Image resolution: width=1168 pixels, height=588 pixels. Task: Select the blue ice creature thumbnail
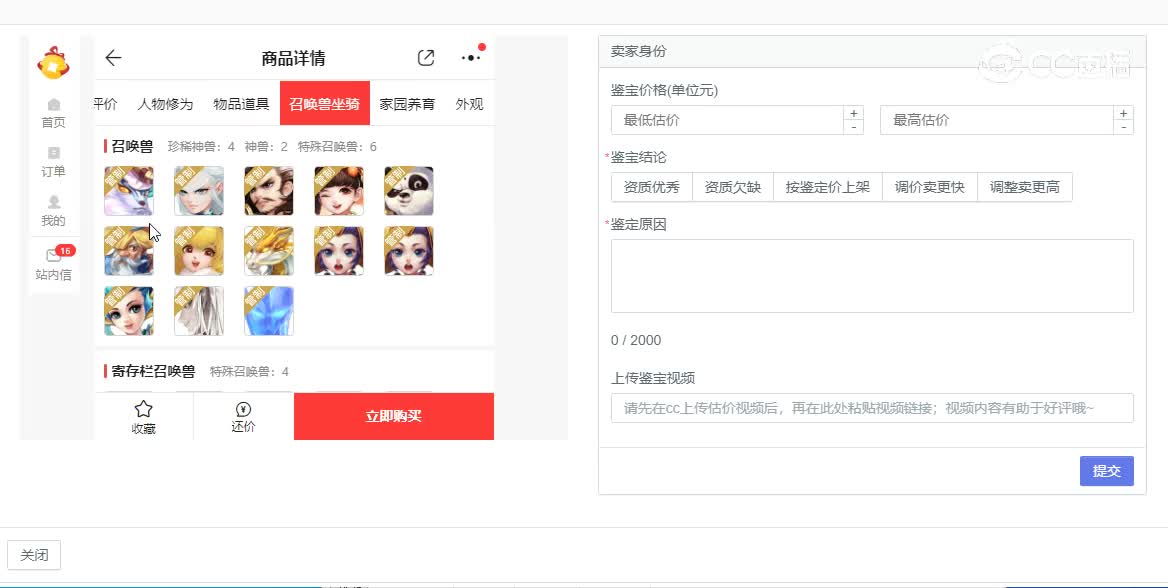tap(269, 311)
